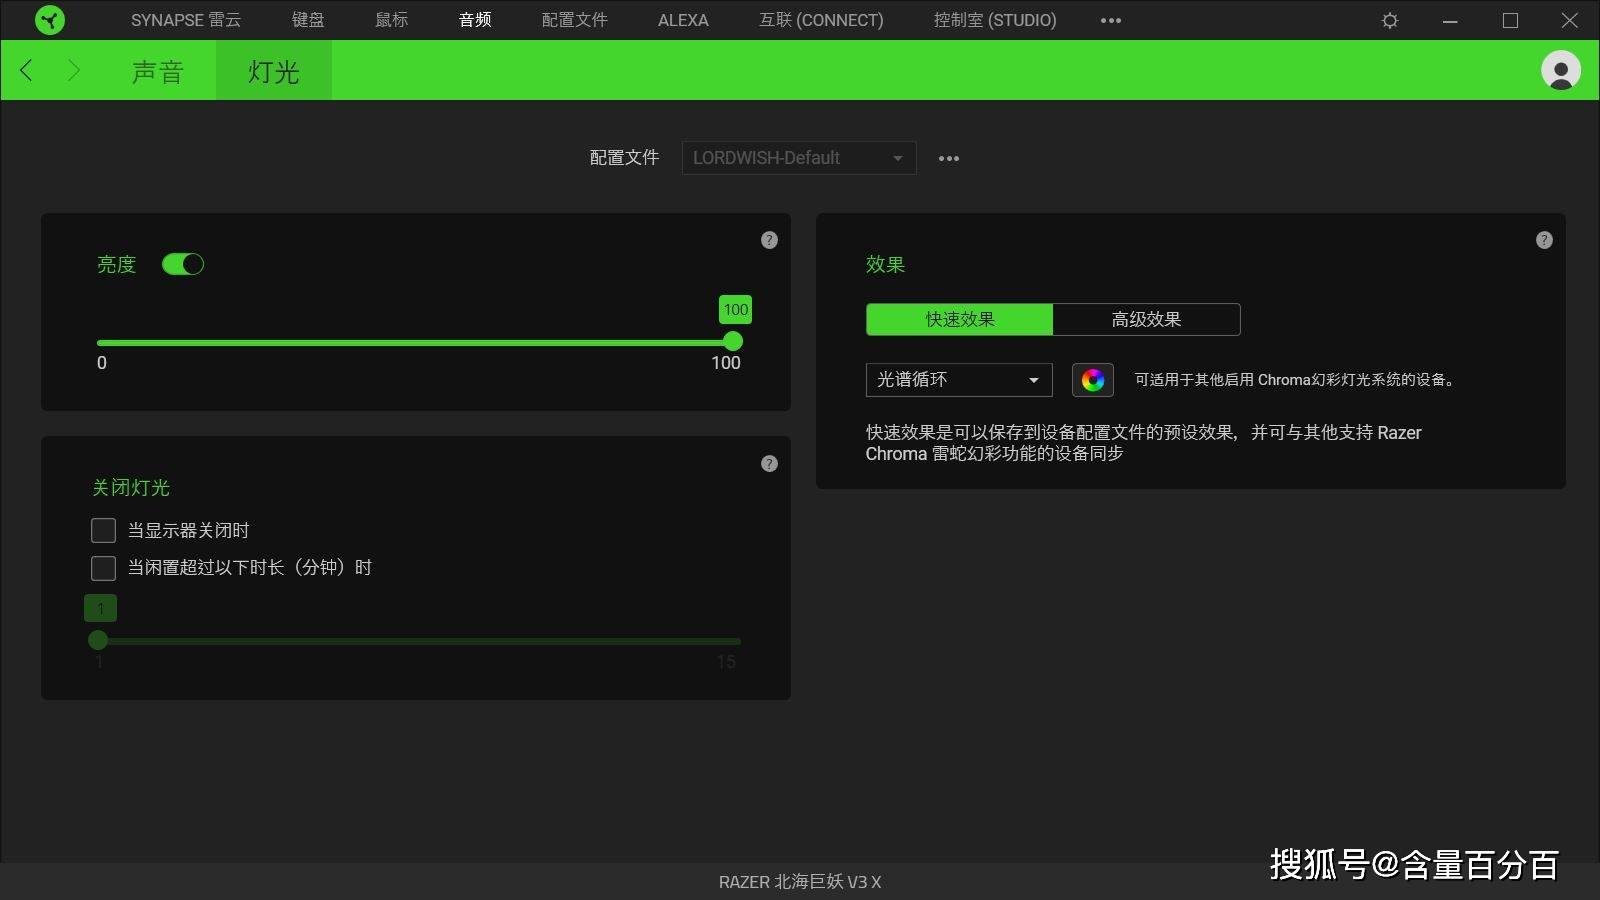Click the brightness slider handle at 100

click(x=733, y=341)
